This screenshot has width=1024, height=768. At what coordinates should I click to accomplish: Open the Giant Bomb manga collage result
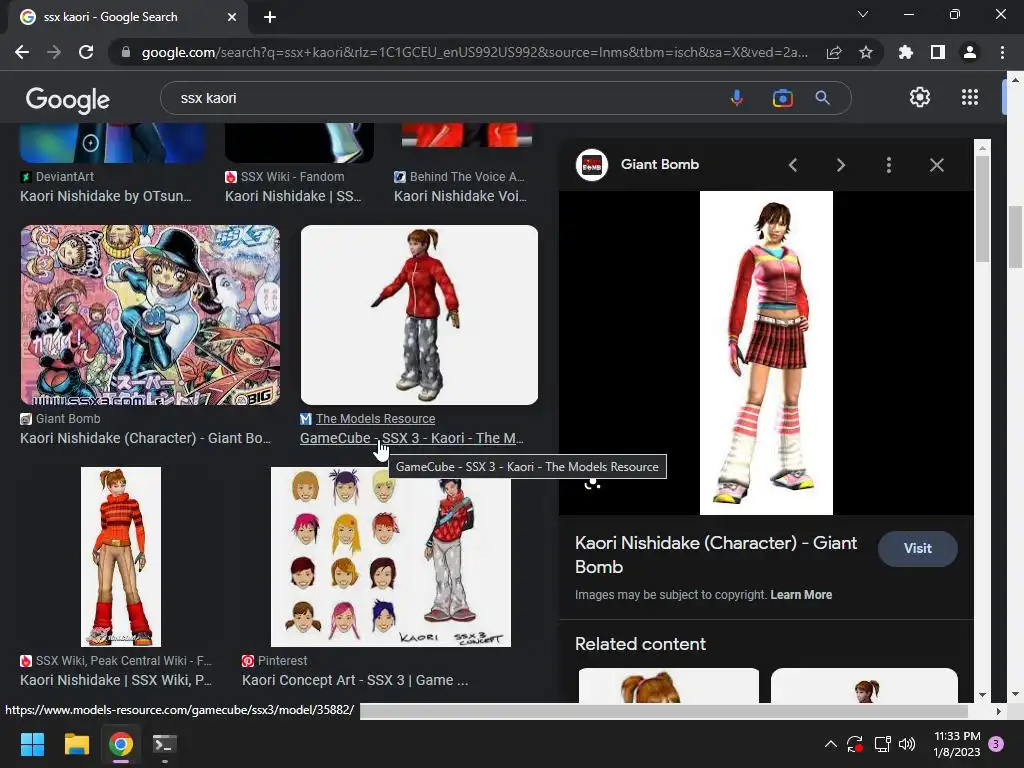coord(150,315)
